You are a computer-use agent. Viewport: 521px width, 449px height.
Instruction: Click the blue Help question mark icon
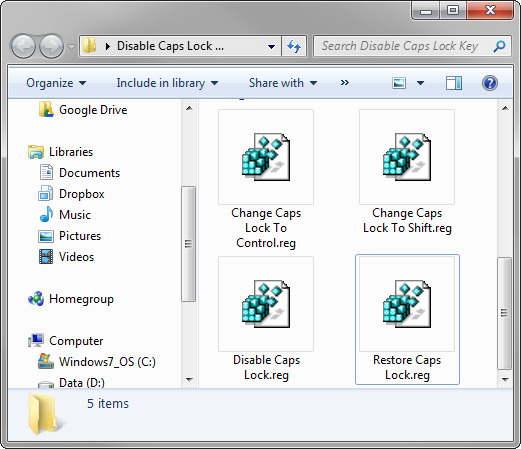coord(490,83)
